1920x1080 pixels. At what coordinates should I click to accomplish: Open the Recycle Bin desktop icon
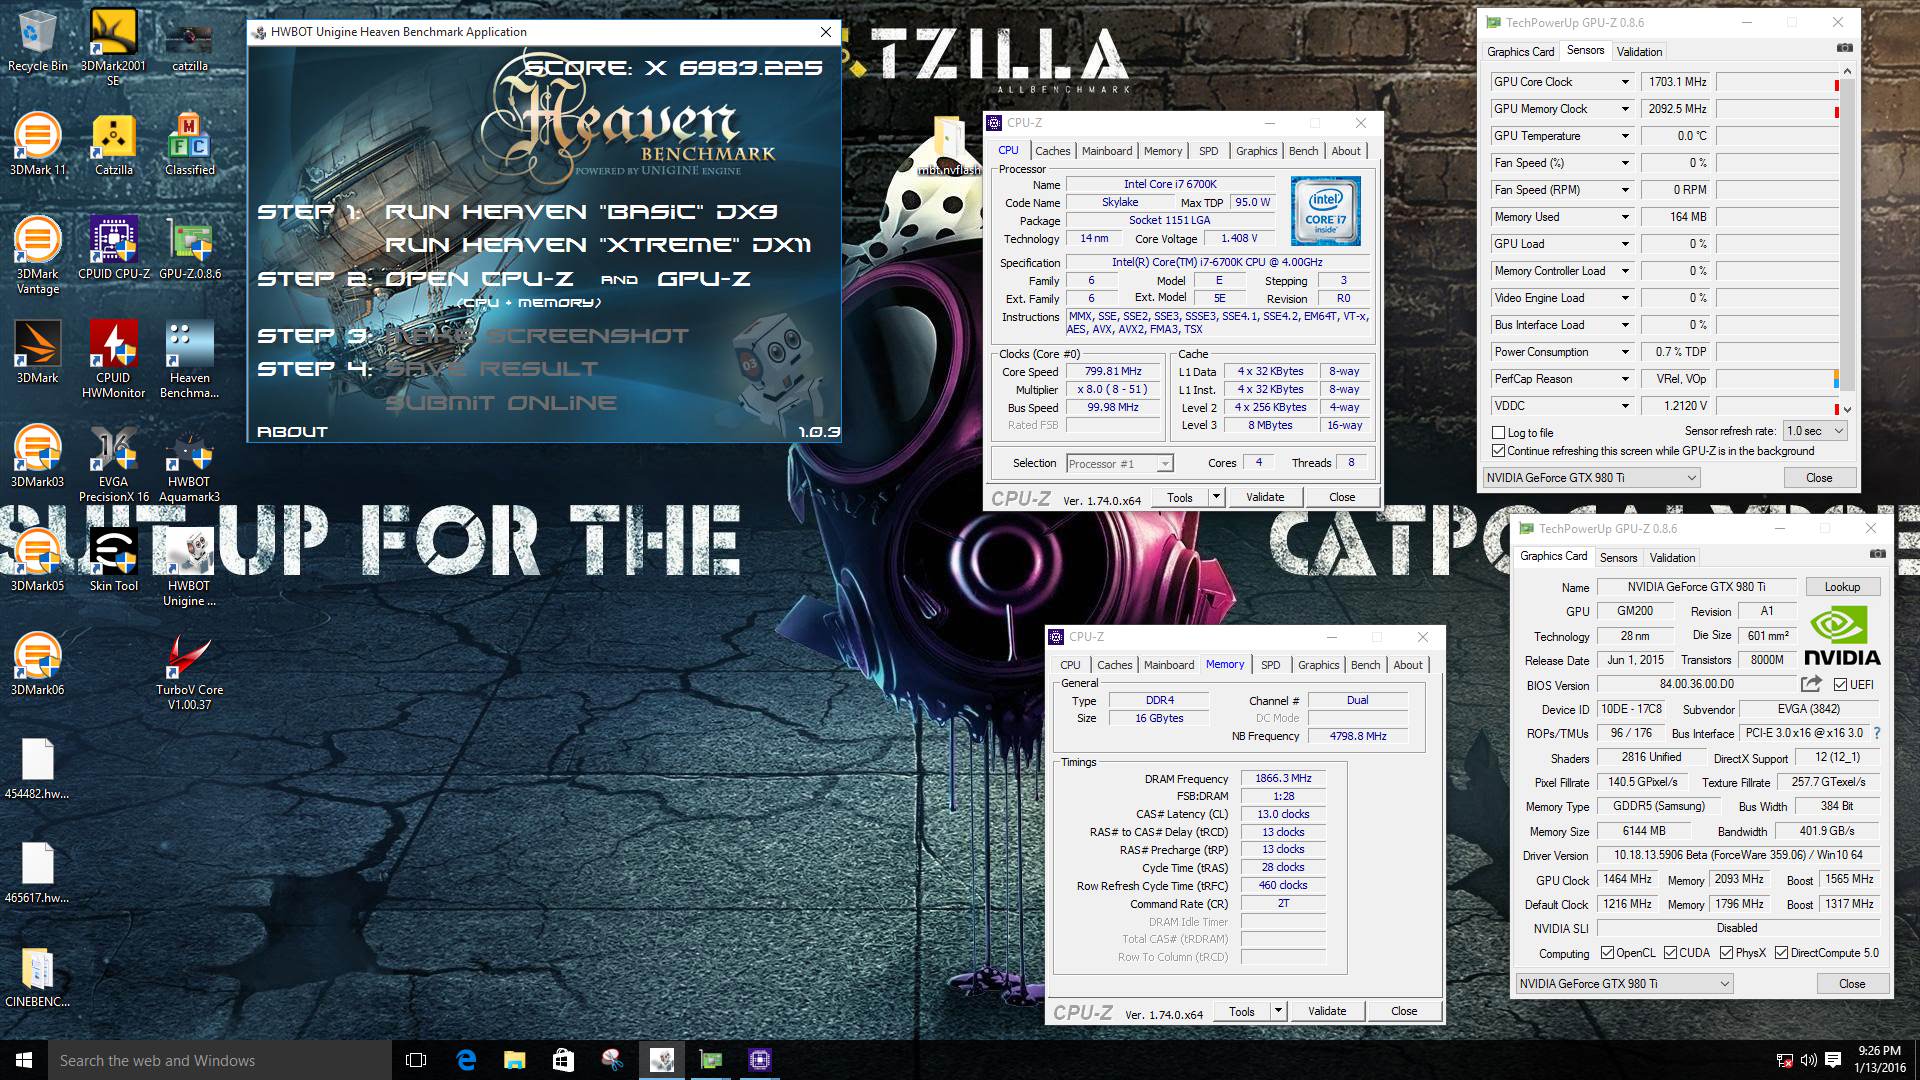tap(37, 42)
